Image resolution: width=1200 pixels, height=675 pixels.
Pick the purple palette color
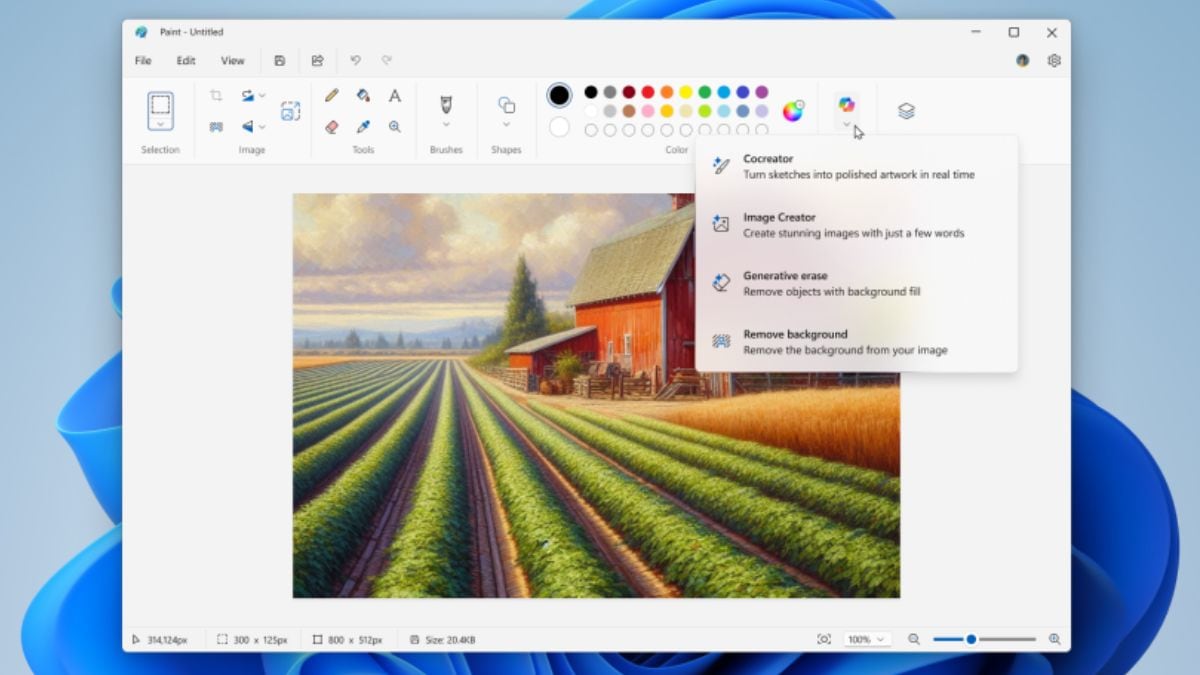click(x=762, y=92)
